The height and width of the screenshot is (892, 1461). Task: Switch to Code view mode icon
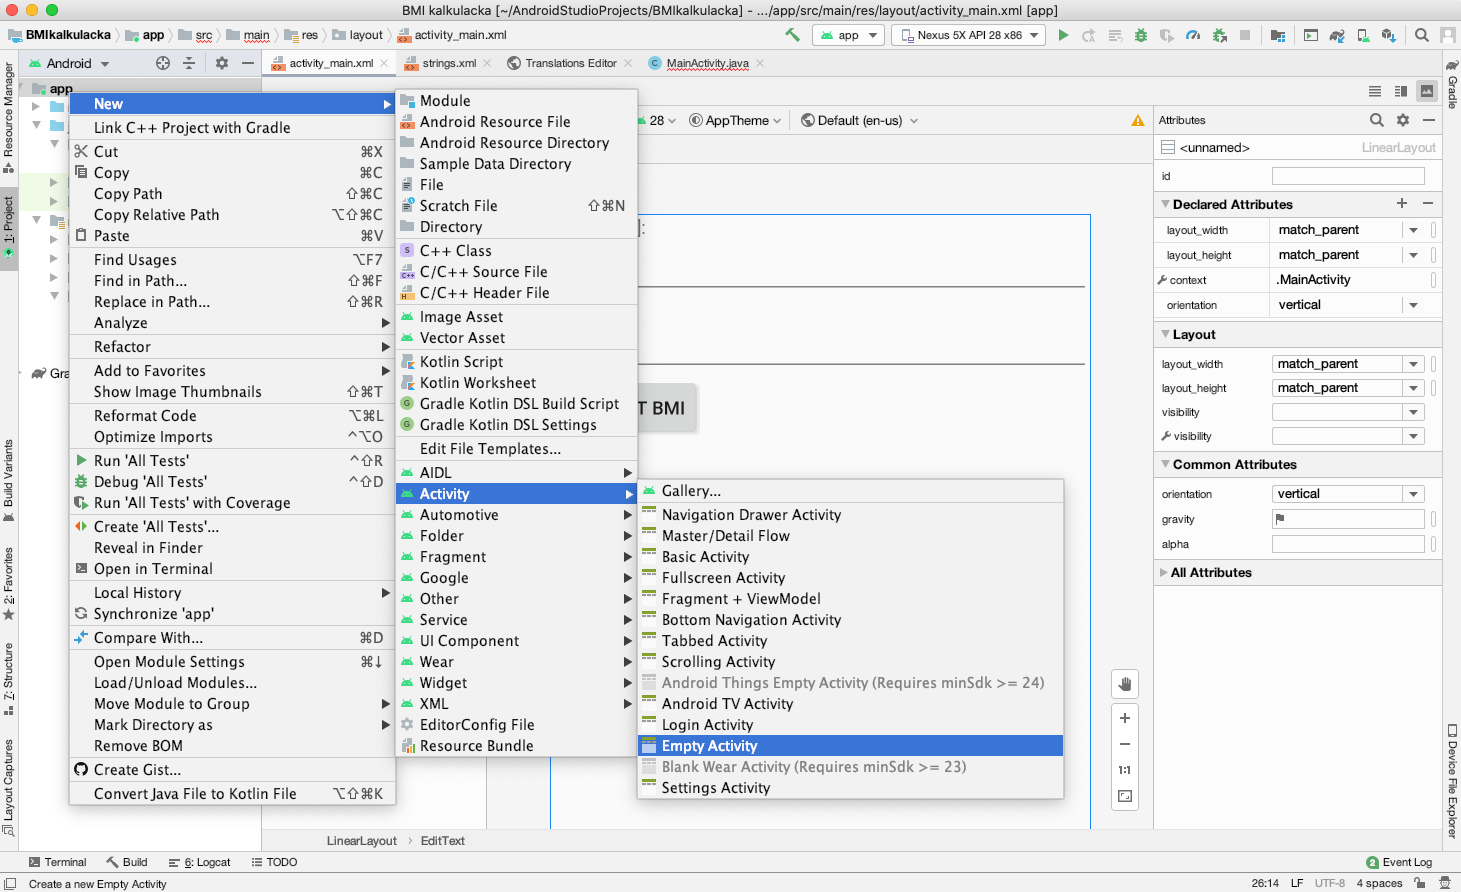click(1375, 91)
